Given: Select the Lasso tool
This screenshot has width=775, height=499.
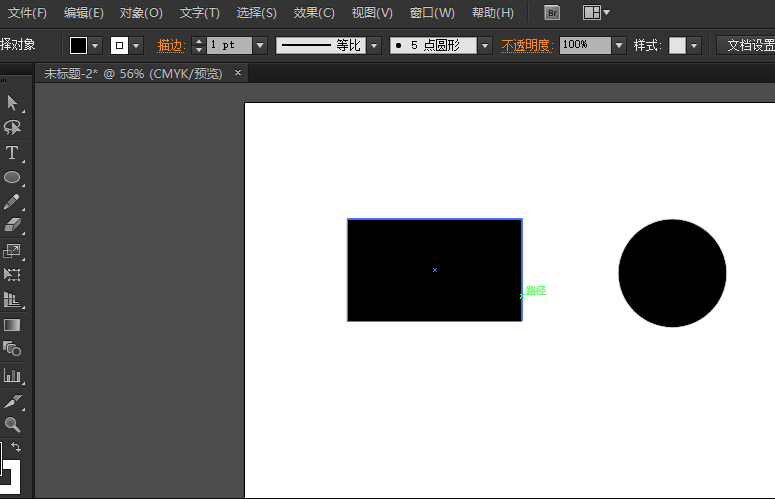Looking at the screenshot, I should pyautogui.click(x=12, y=128).
